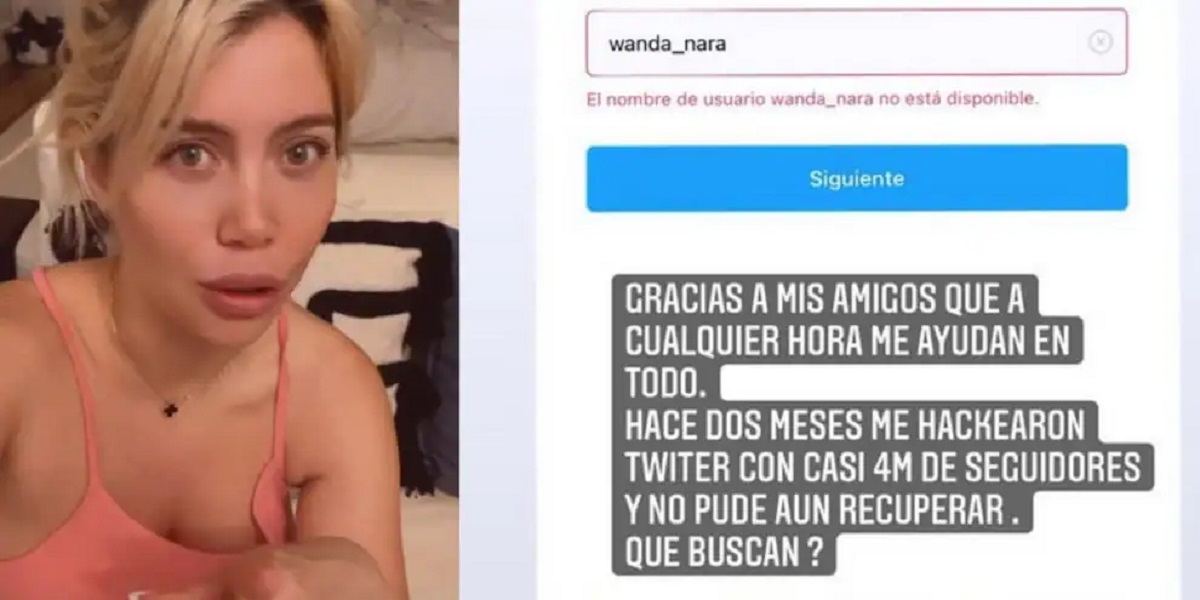1200x600 pixels.
Task: Click the word 'SEGUIDORES' in the caption
Action: pyautogui.click(x=1057, y=468)
